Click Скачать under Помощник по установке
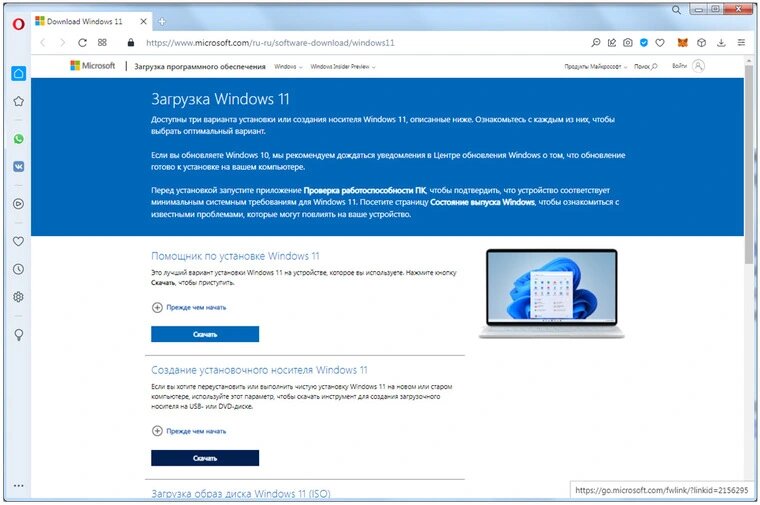760x505 pixels. [205, 334]
